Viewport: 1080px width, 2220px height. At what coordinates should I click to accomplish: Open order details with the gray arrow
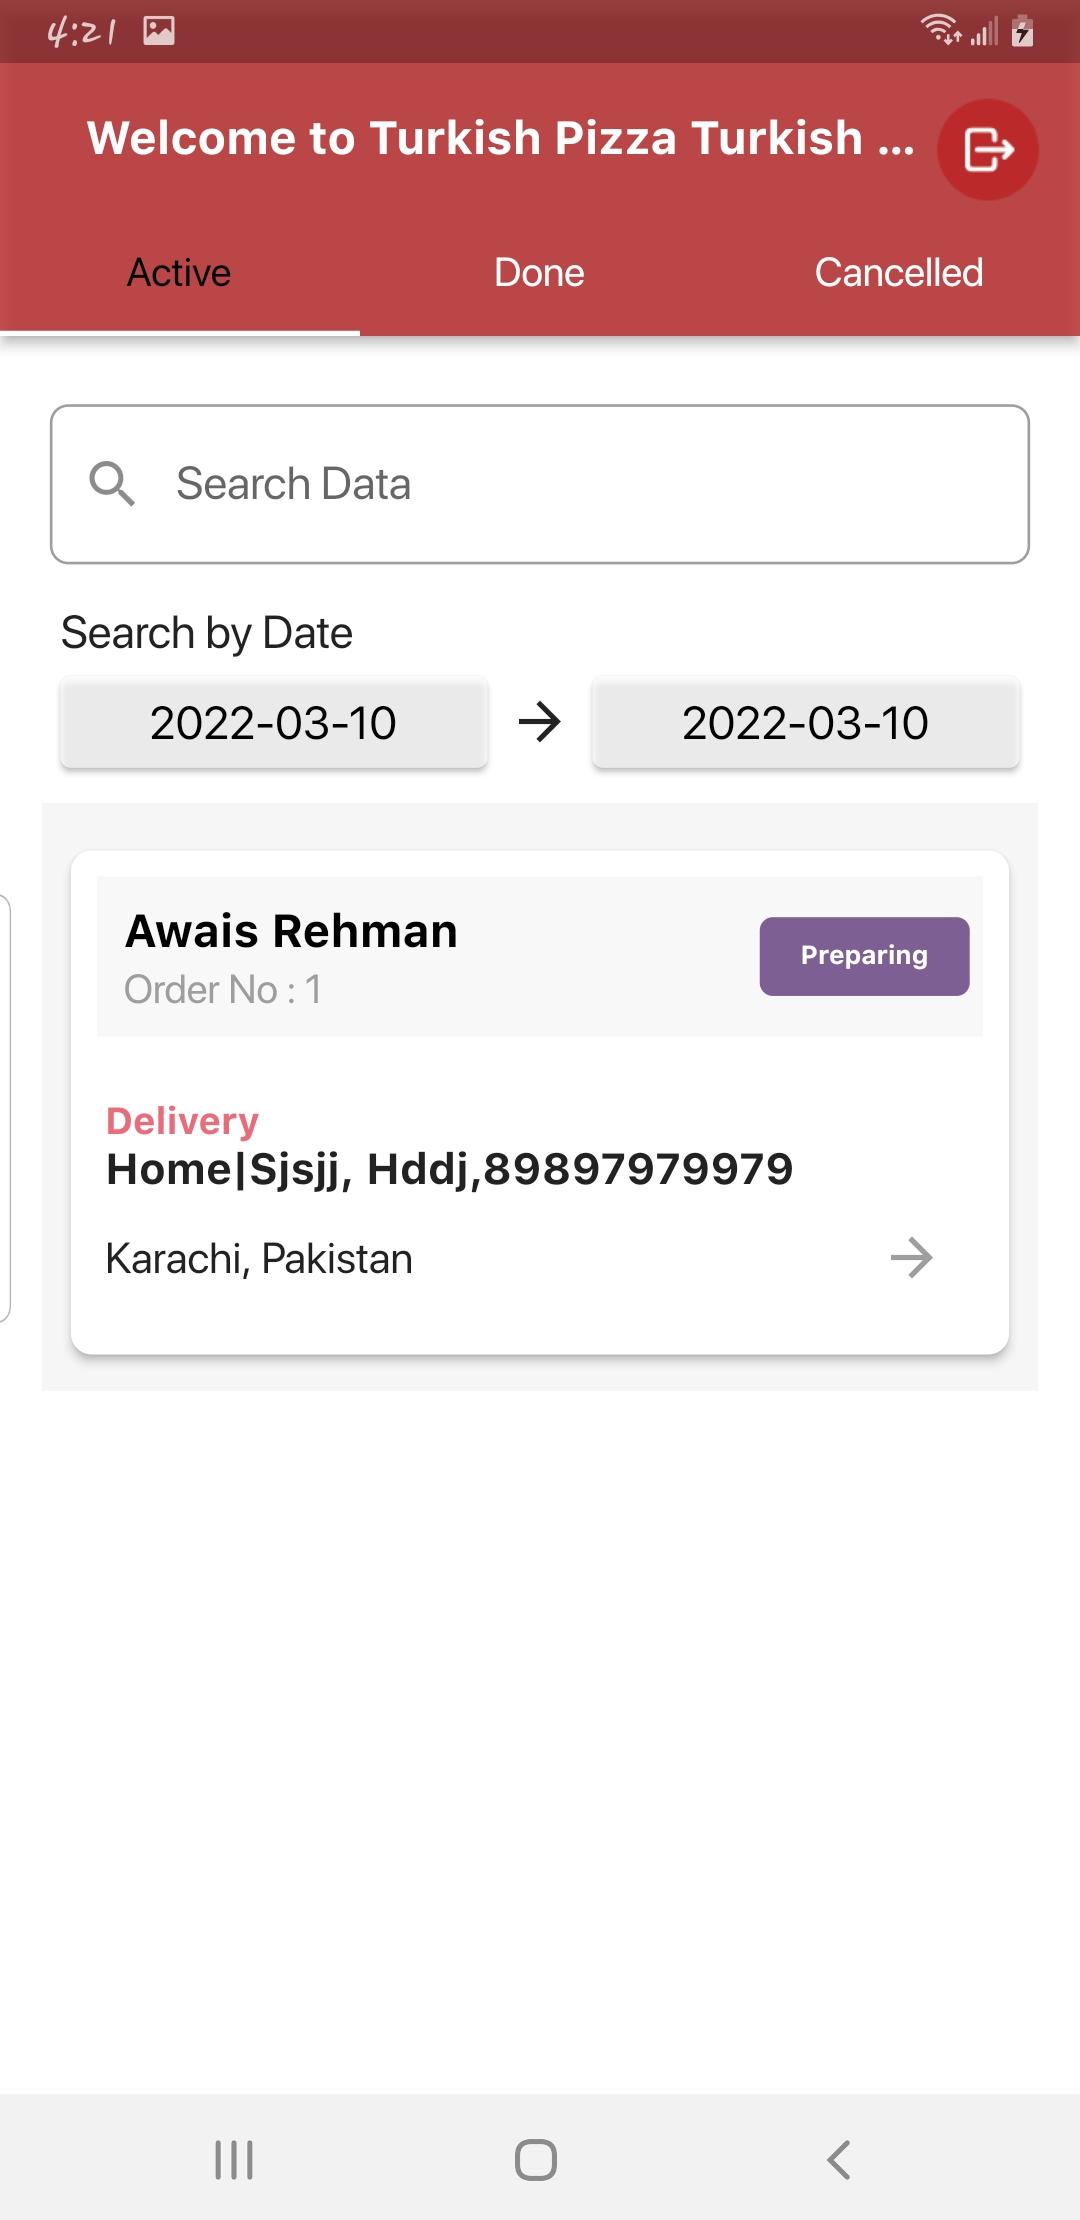911,1258
